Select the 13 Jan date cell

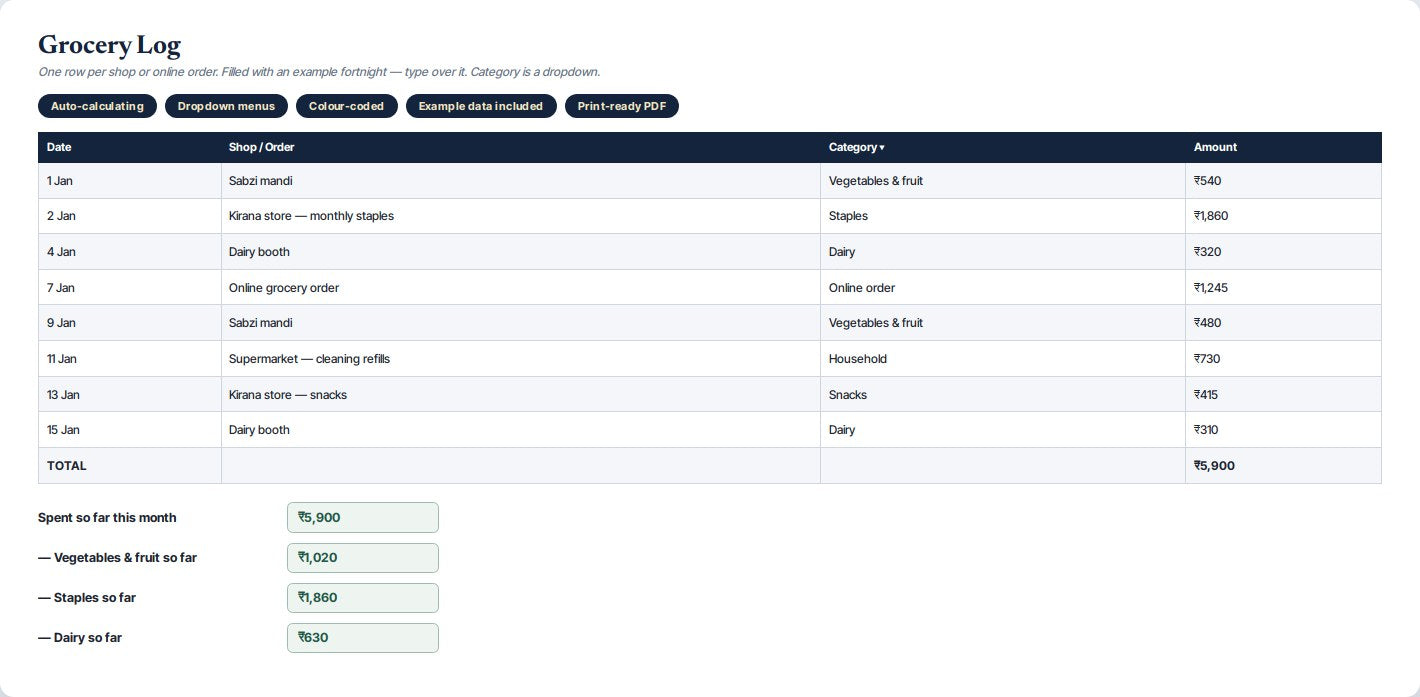(x=129, y=395)
